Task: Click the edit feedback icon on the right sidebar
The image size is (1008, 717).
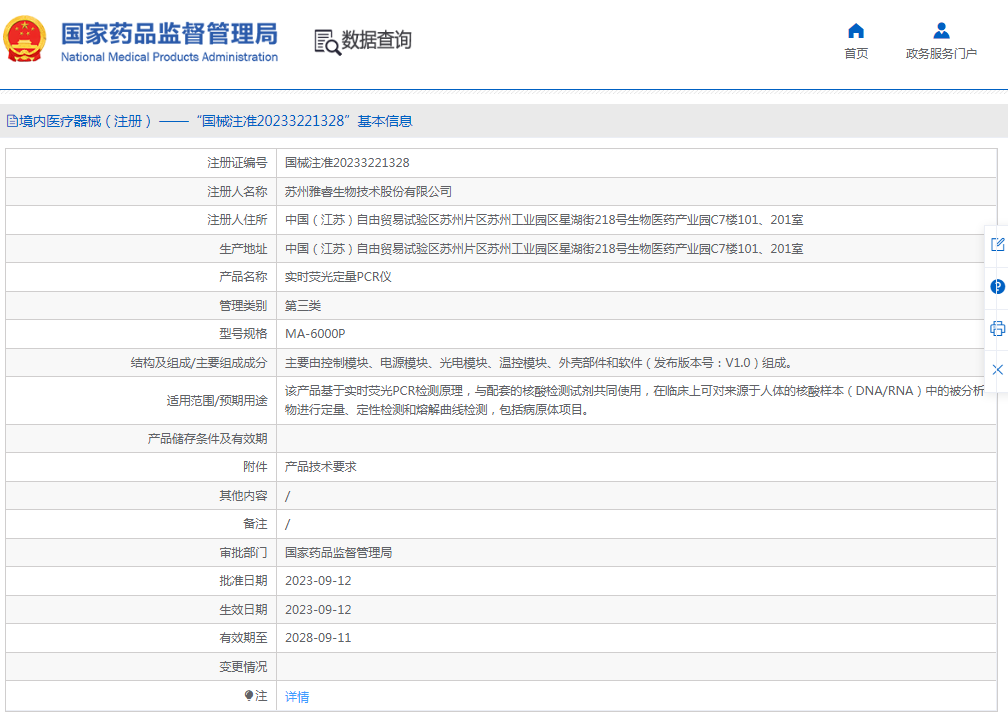Action: pyautogui.click(x=997, y=244)
